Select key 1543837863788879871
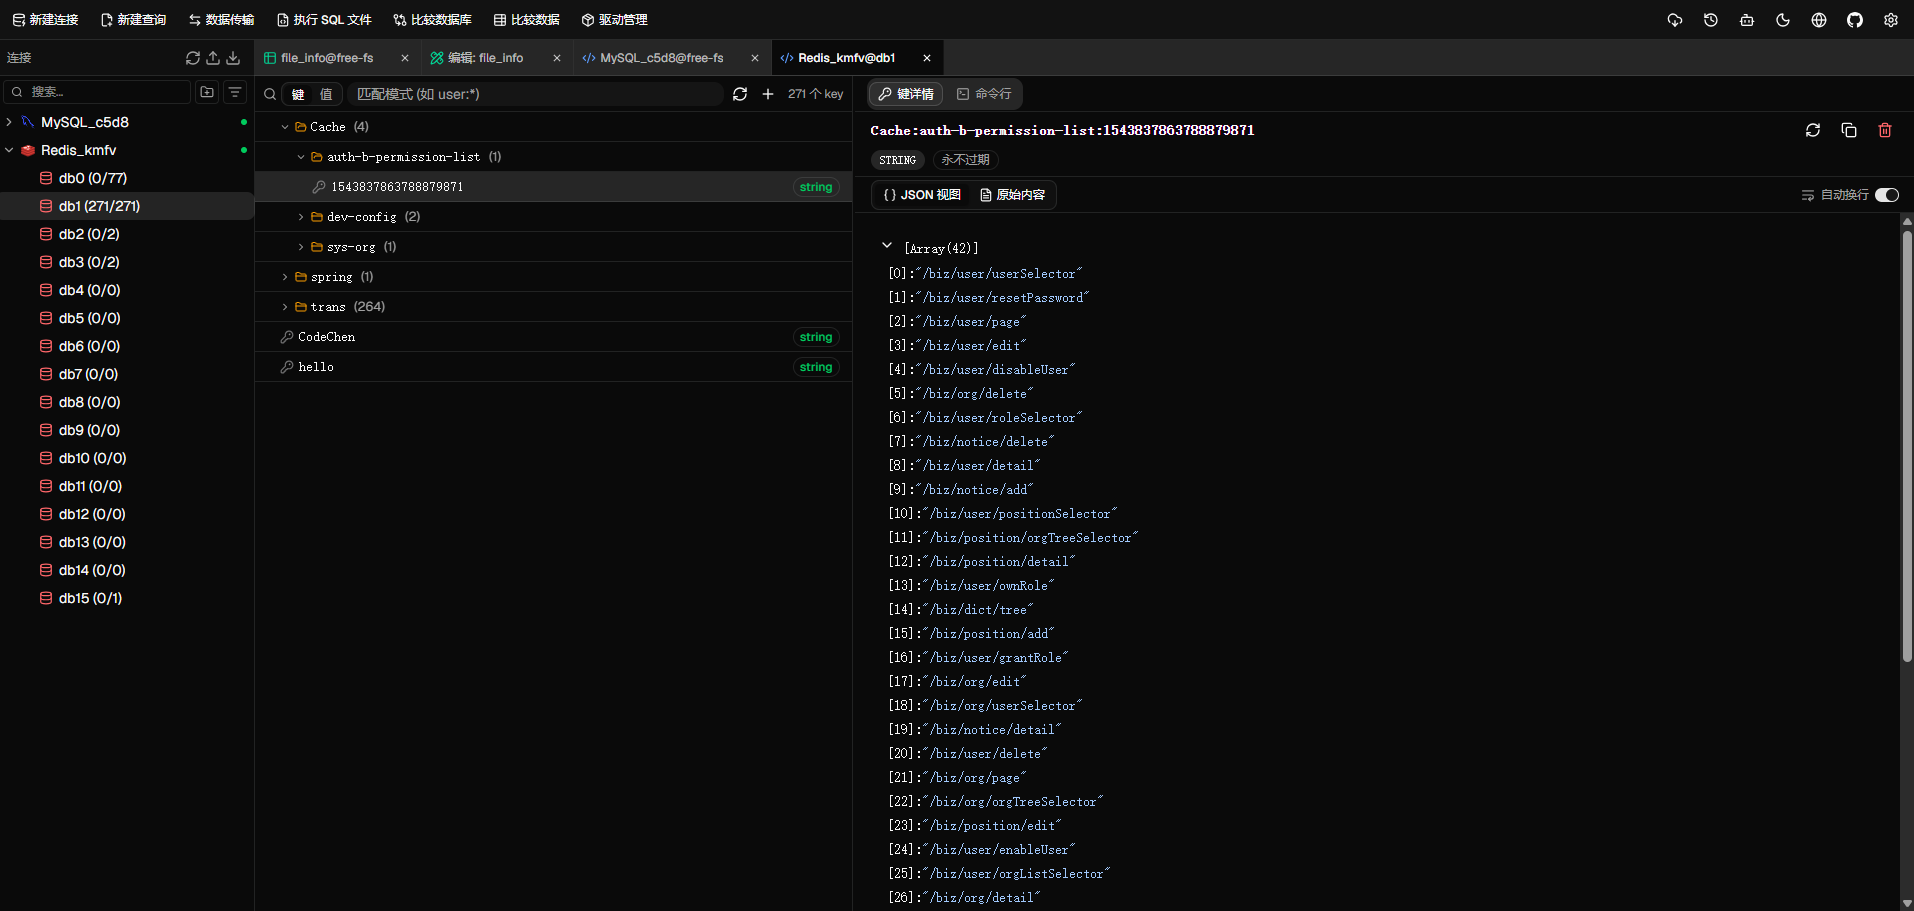 553,187
